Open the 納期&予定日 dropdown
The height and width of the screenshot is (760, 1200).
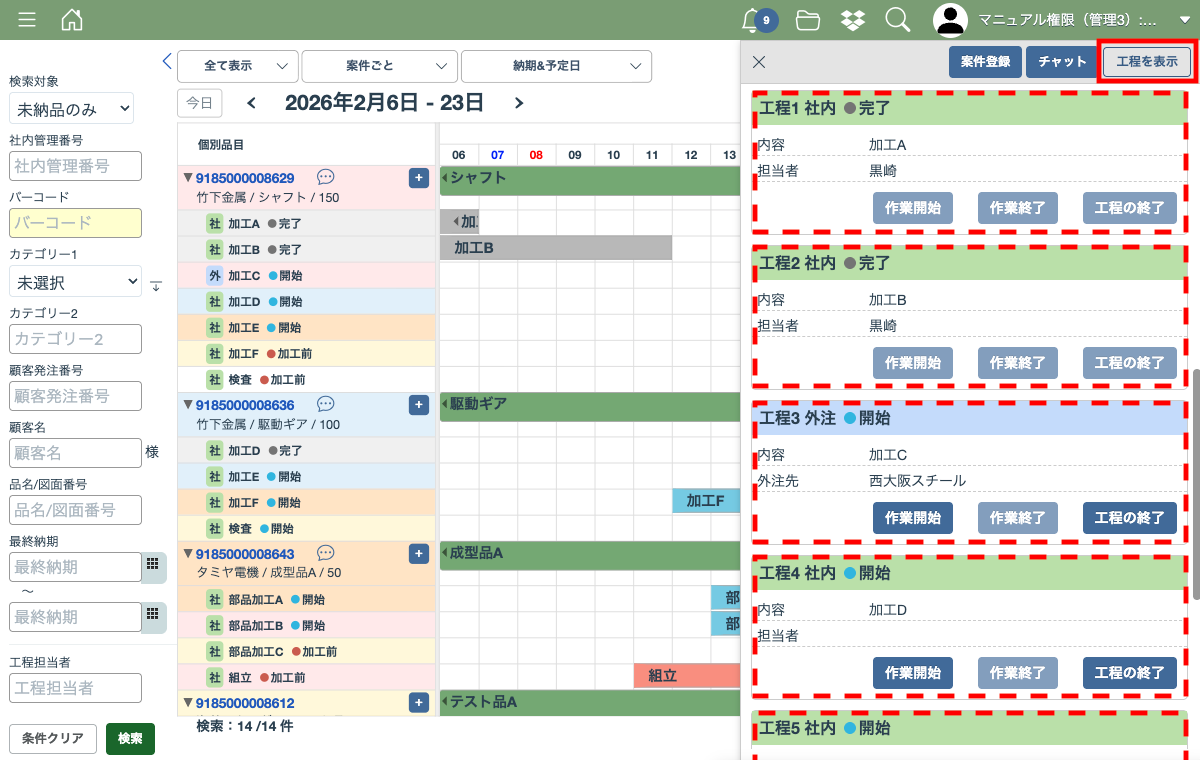[556, 66]
